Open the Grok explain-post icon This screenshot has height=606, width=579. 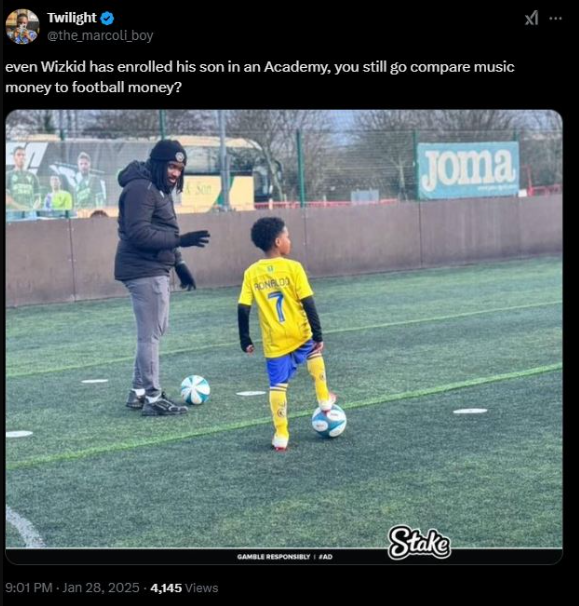[x=531, y=18]
